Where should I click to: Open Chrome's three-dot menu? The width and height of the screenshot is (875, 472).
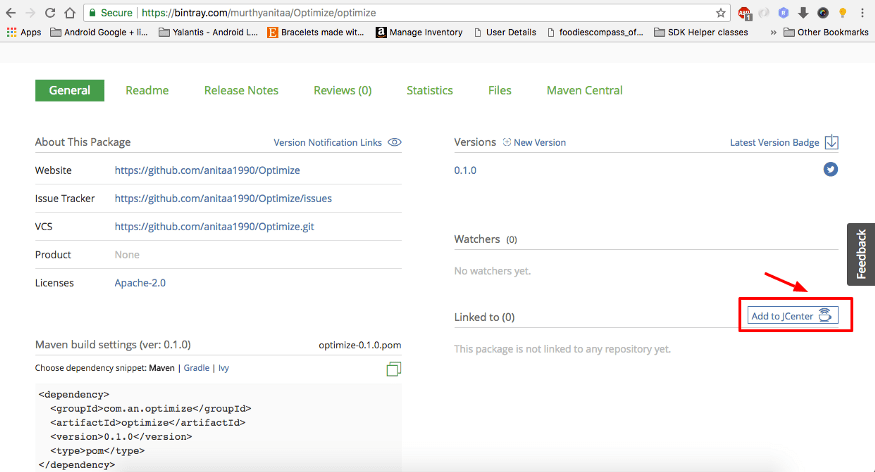click(x=862, y=12)
